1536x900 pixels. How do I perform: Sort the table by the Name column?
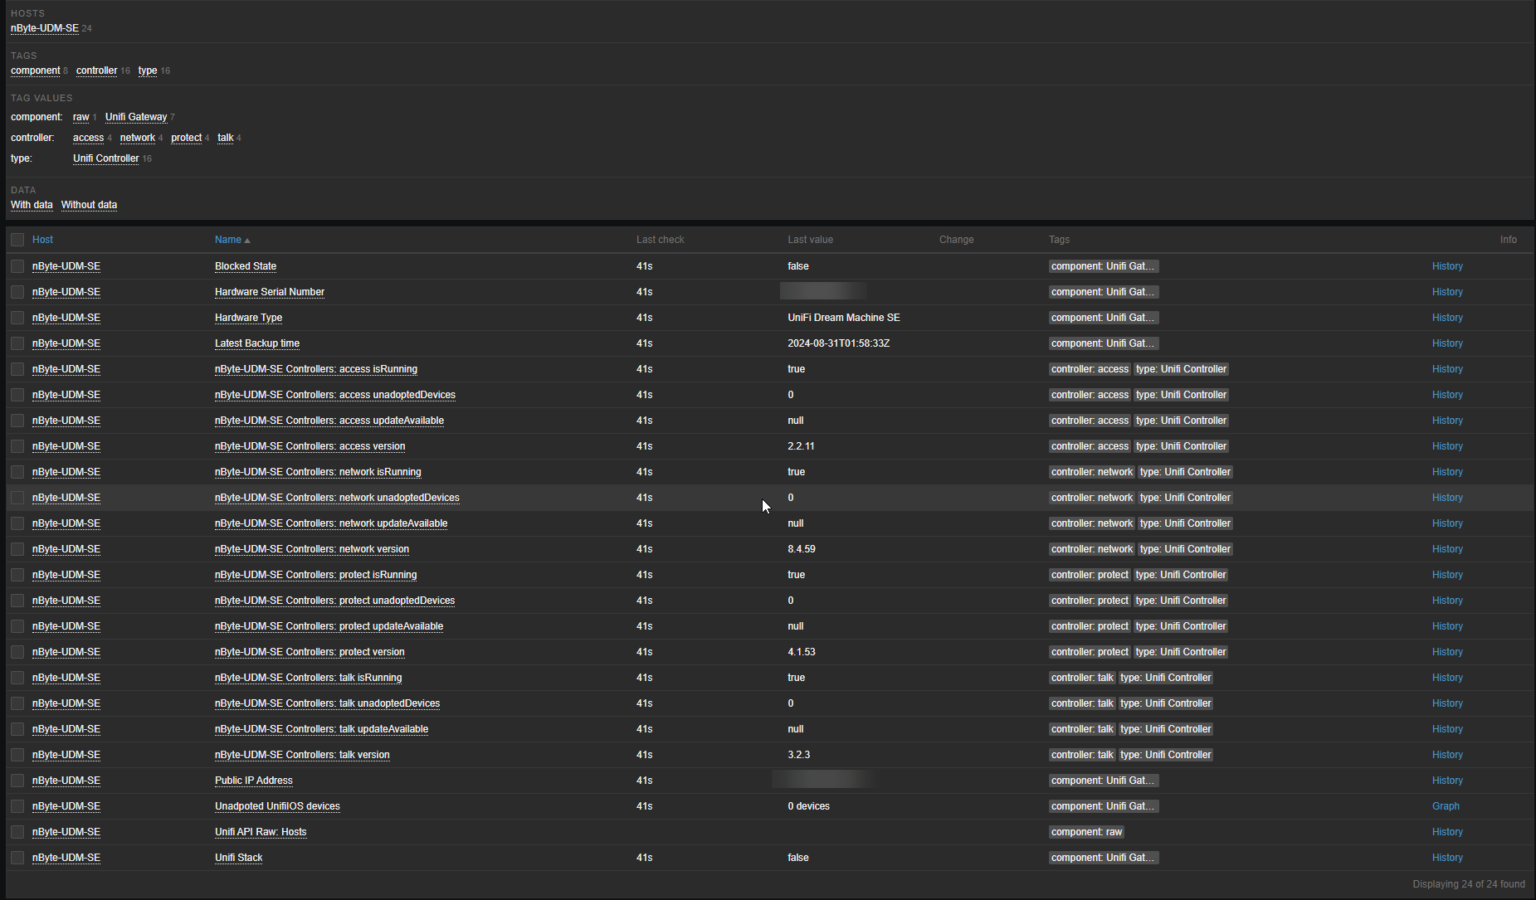pyautogui.click(x=228, y=239)
